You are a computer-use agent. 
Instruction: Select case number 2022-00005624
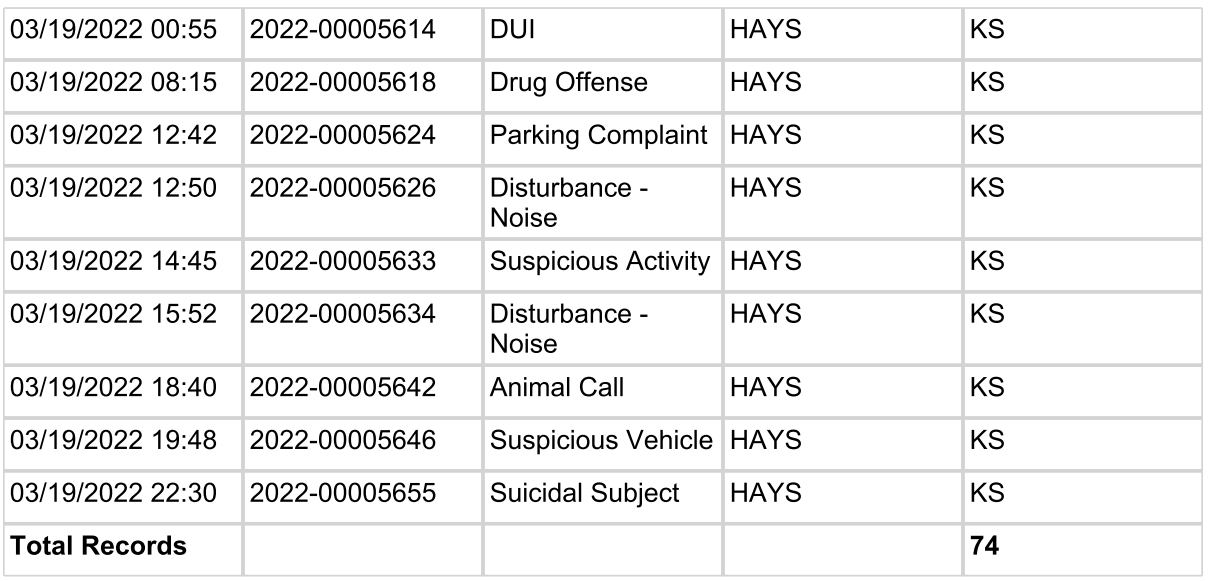pyautogui.click(x=345, y=134)
